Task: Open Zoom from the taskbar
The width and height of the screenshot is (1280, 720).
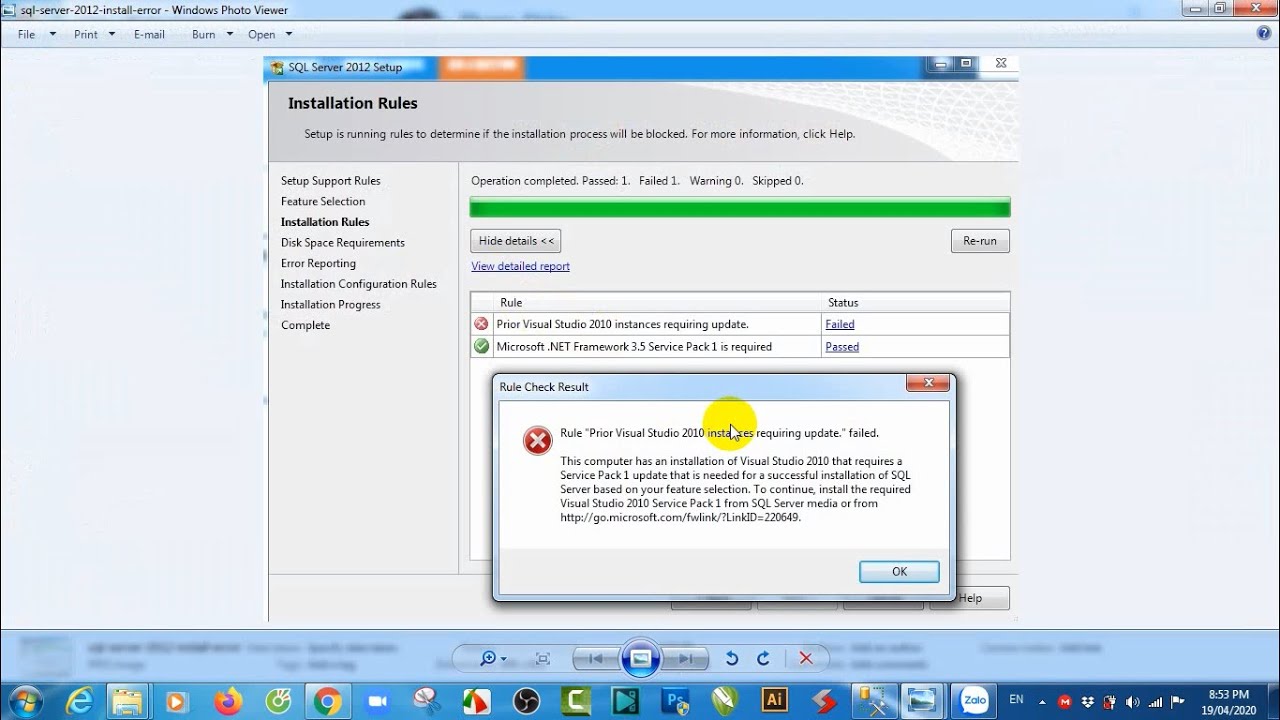Action: pos(377,701)
